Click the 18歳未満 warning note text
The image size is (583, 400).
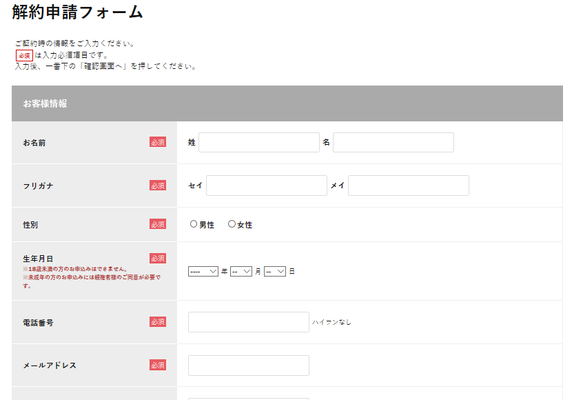[x=75, y=269]
